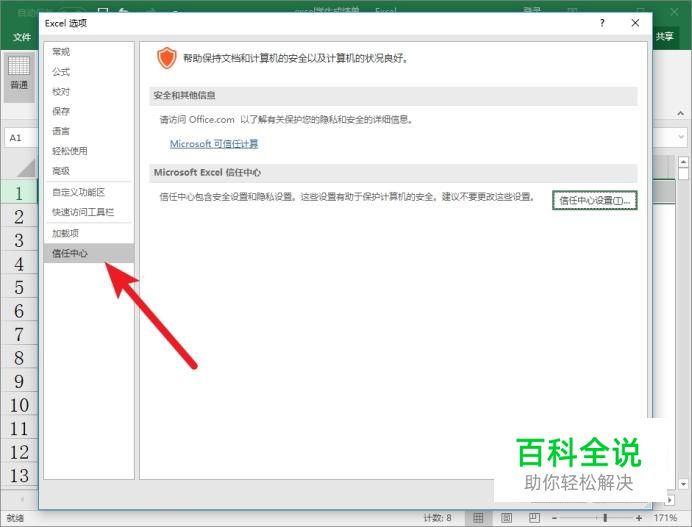Click the vertical scrollbar down arrow
Image resolution: width=692 pixels, height=527 pixels.
[x=683, y=484]
